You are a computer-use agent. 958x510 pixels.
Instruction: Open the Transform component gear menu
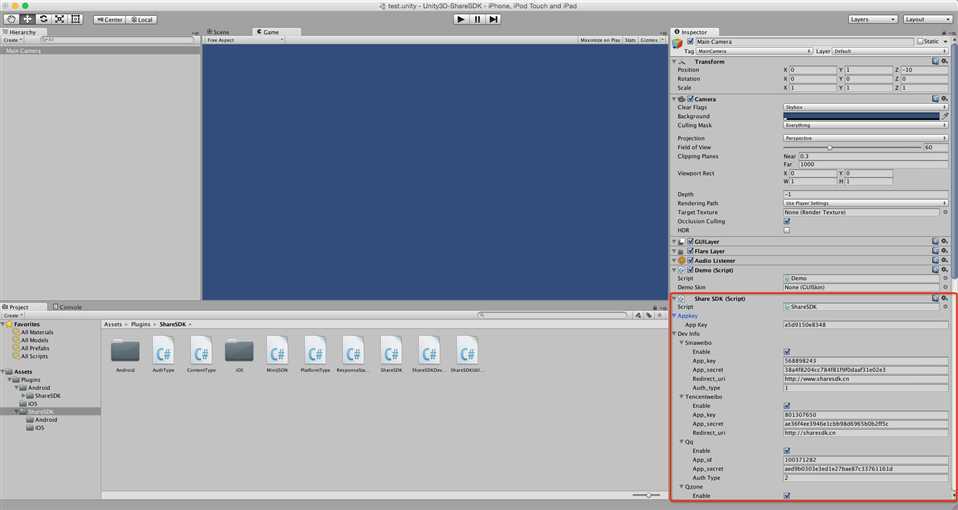click(x=945, y=62)
